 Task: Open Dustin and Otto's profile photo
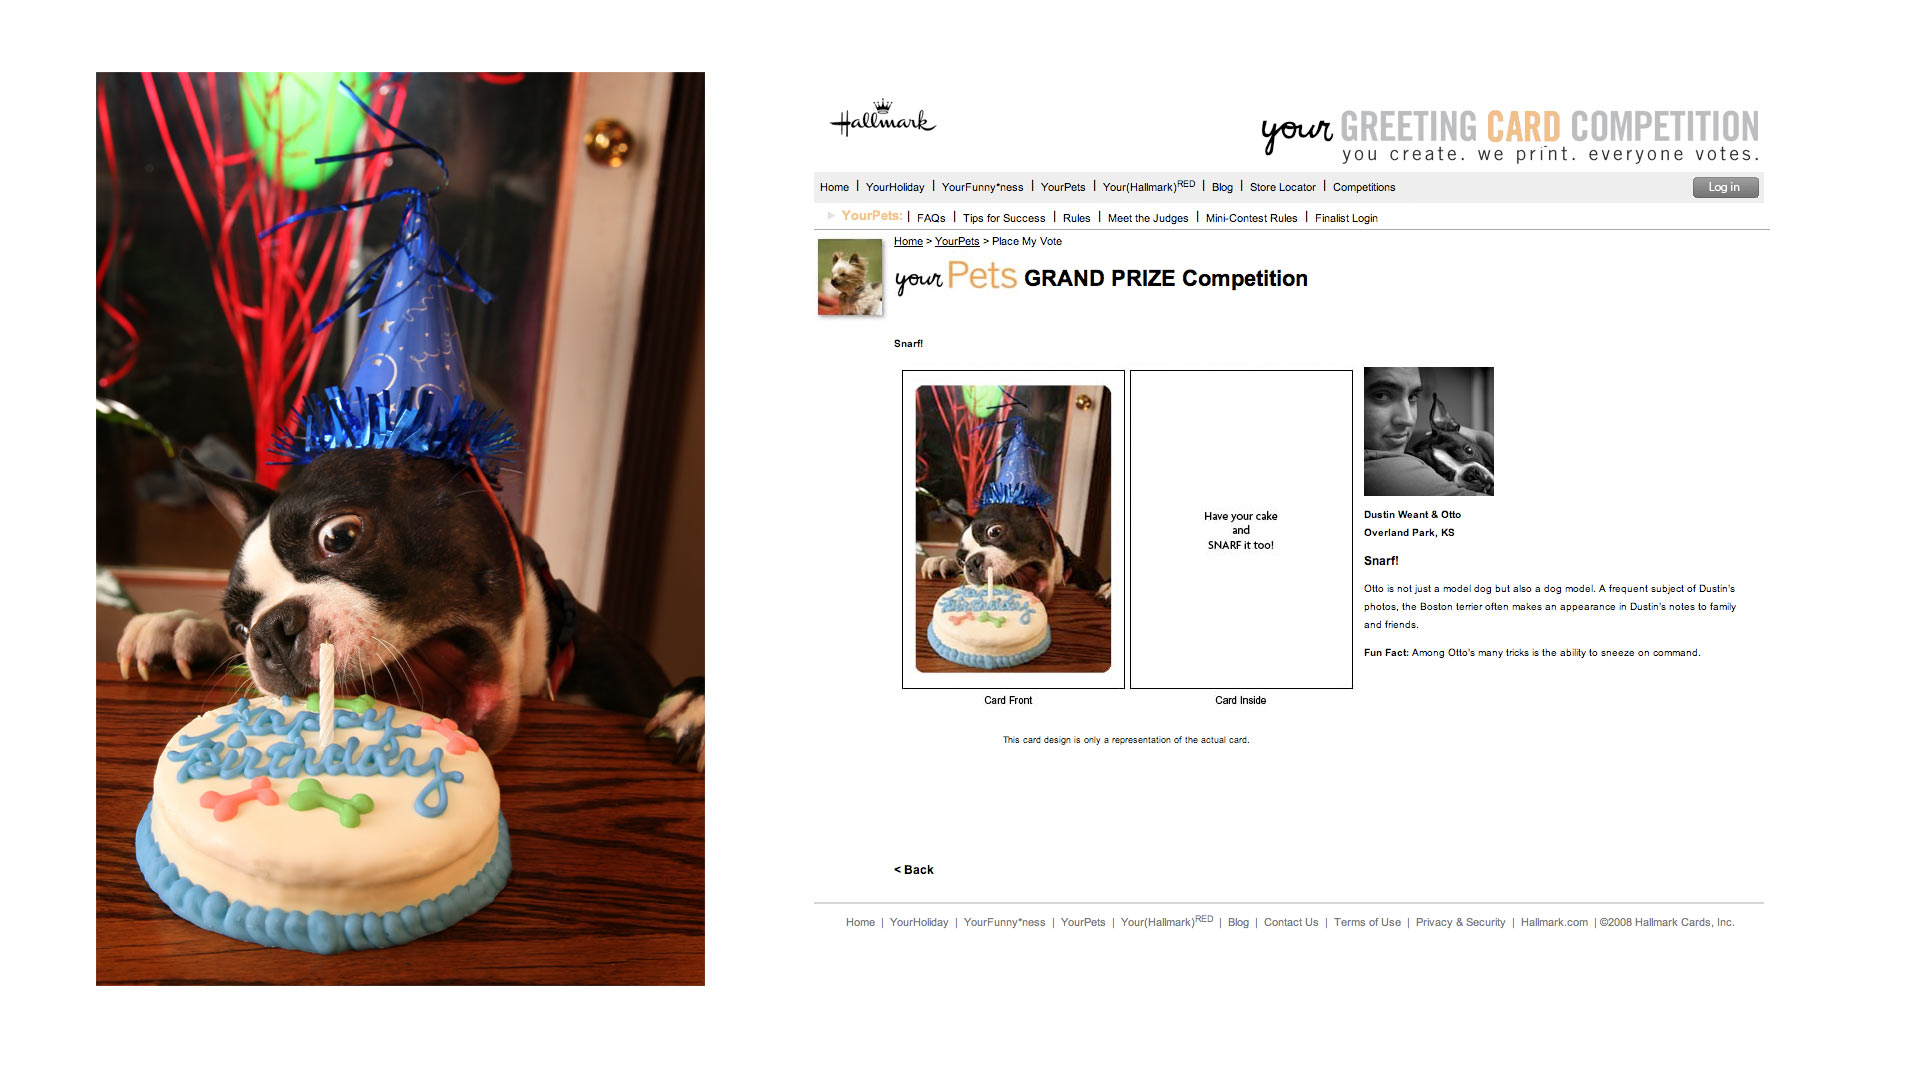point(1428,431)
